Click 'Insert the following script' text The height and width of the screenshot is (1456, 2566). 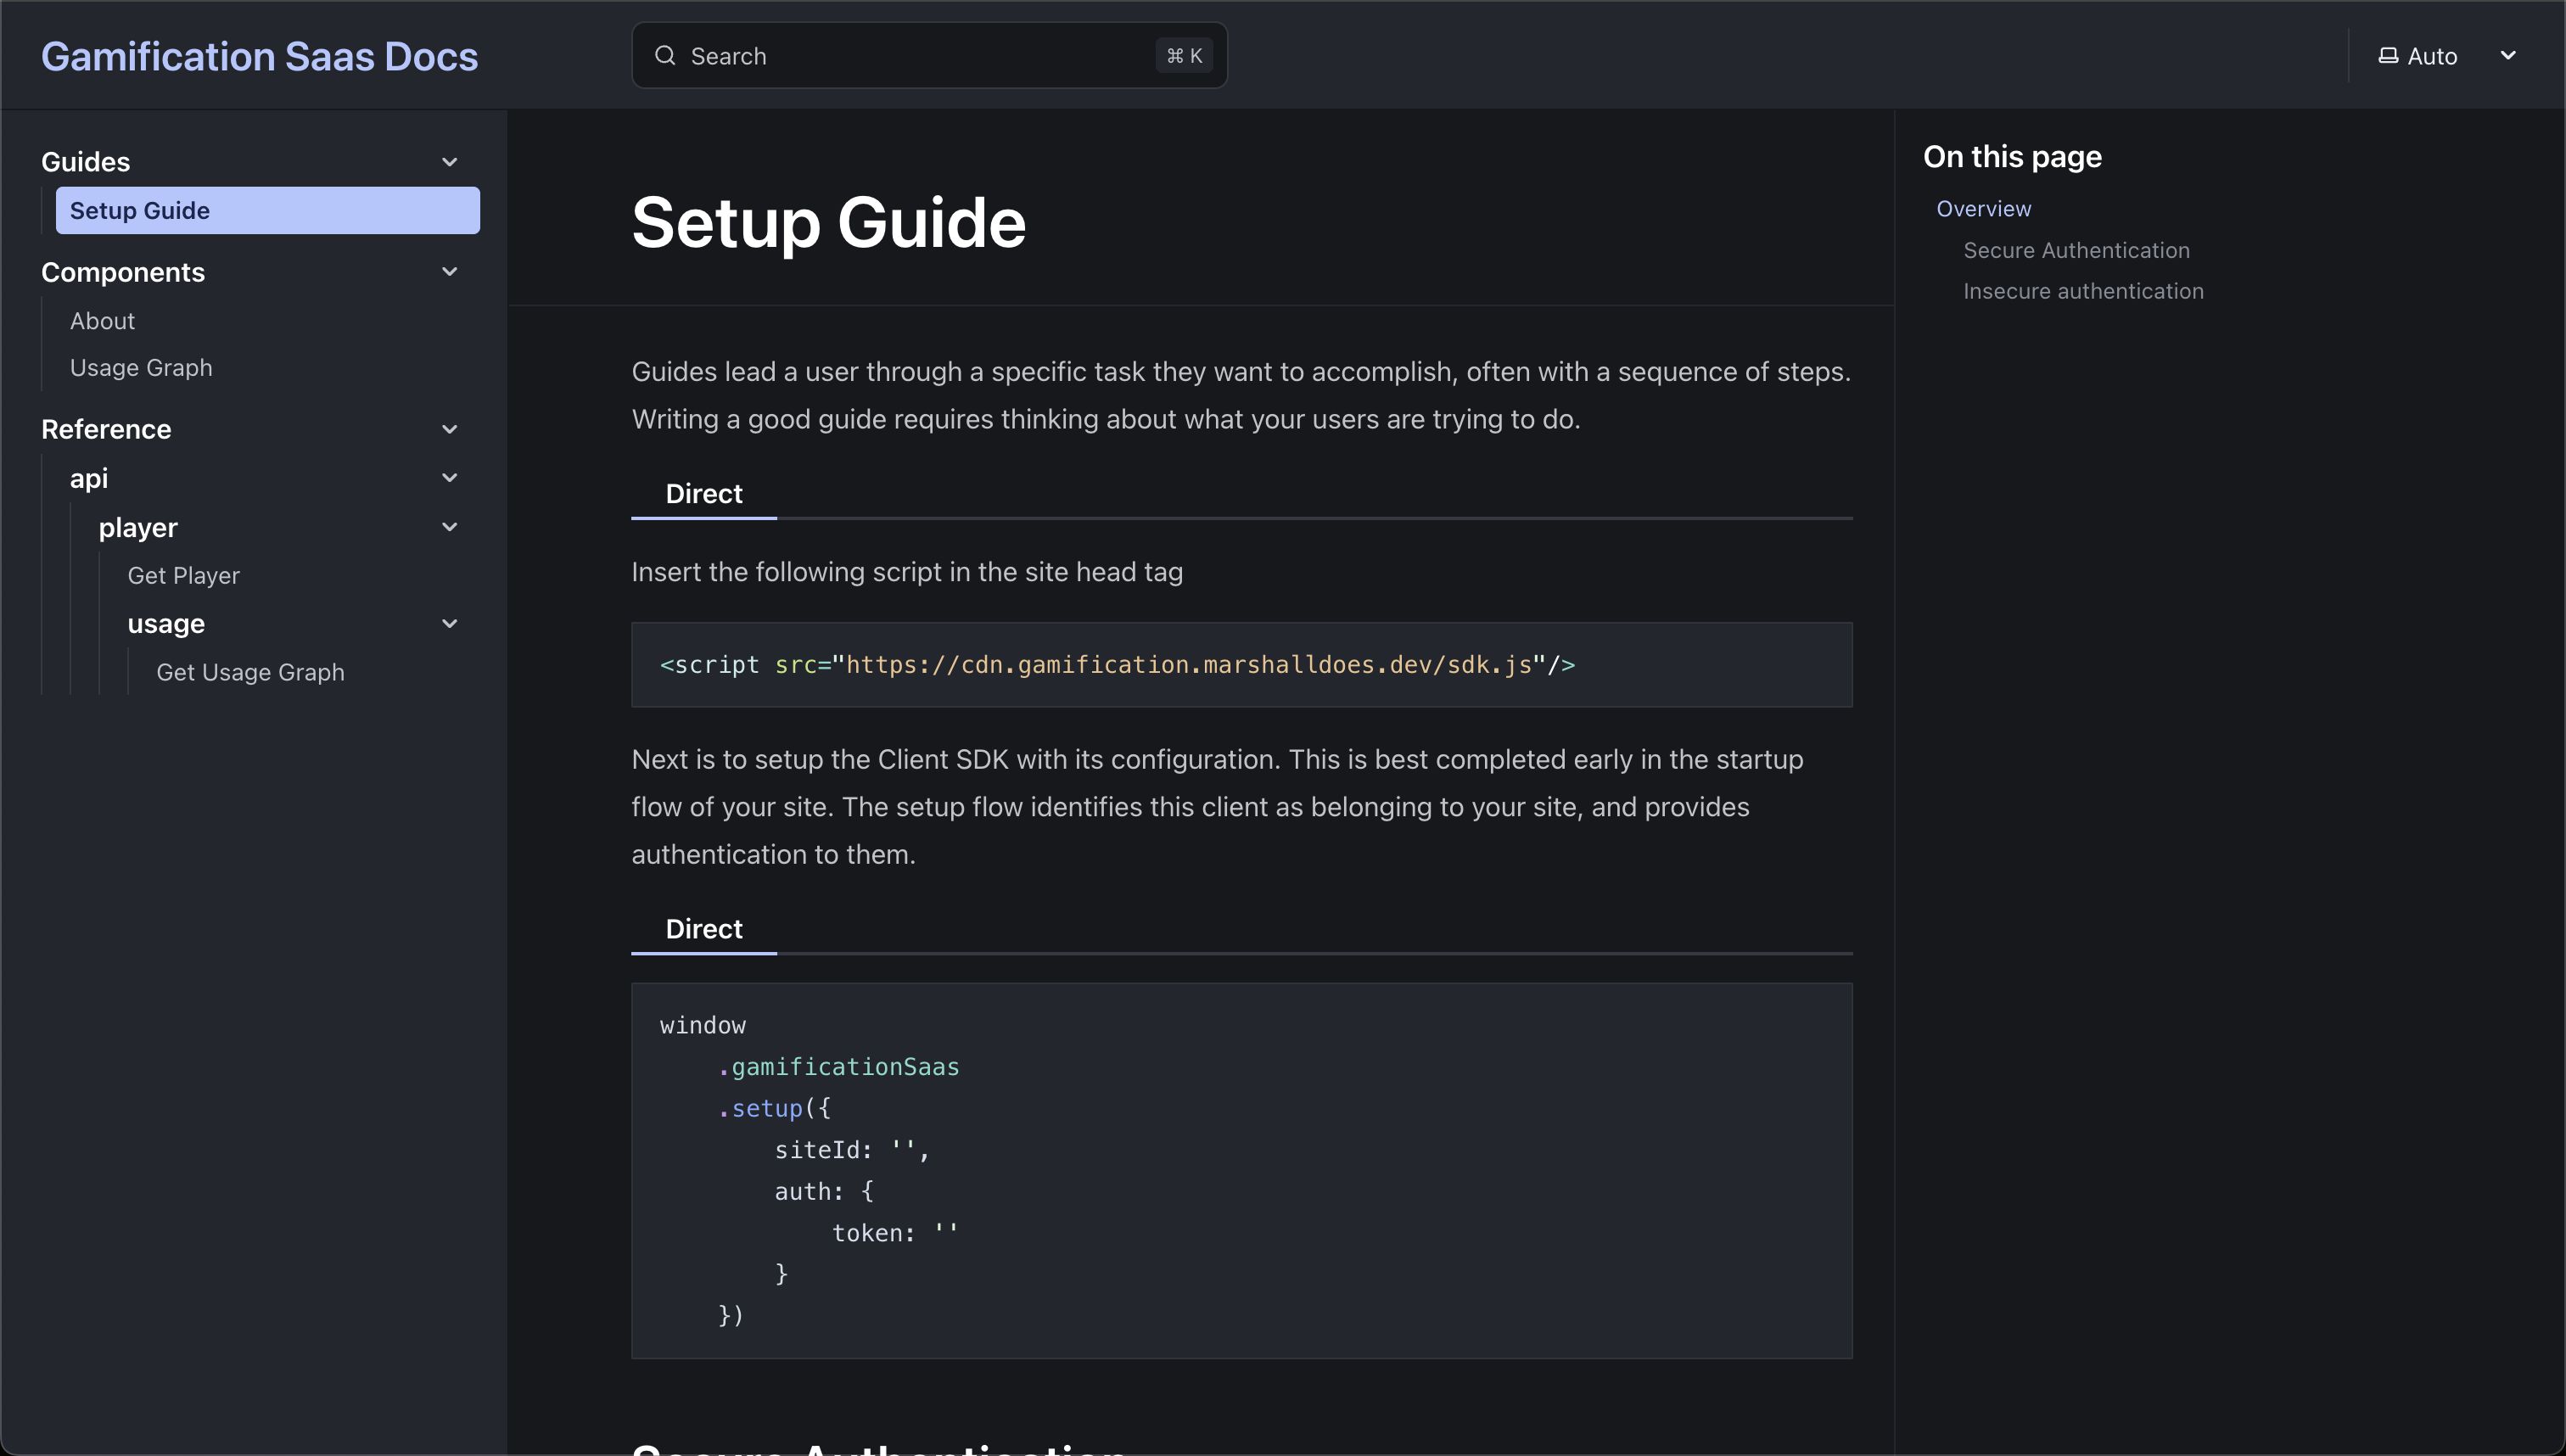tap(907, 572)
